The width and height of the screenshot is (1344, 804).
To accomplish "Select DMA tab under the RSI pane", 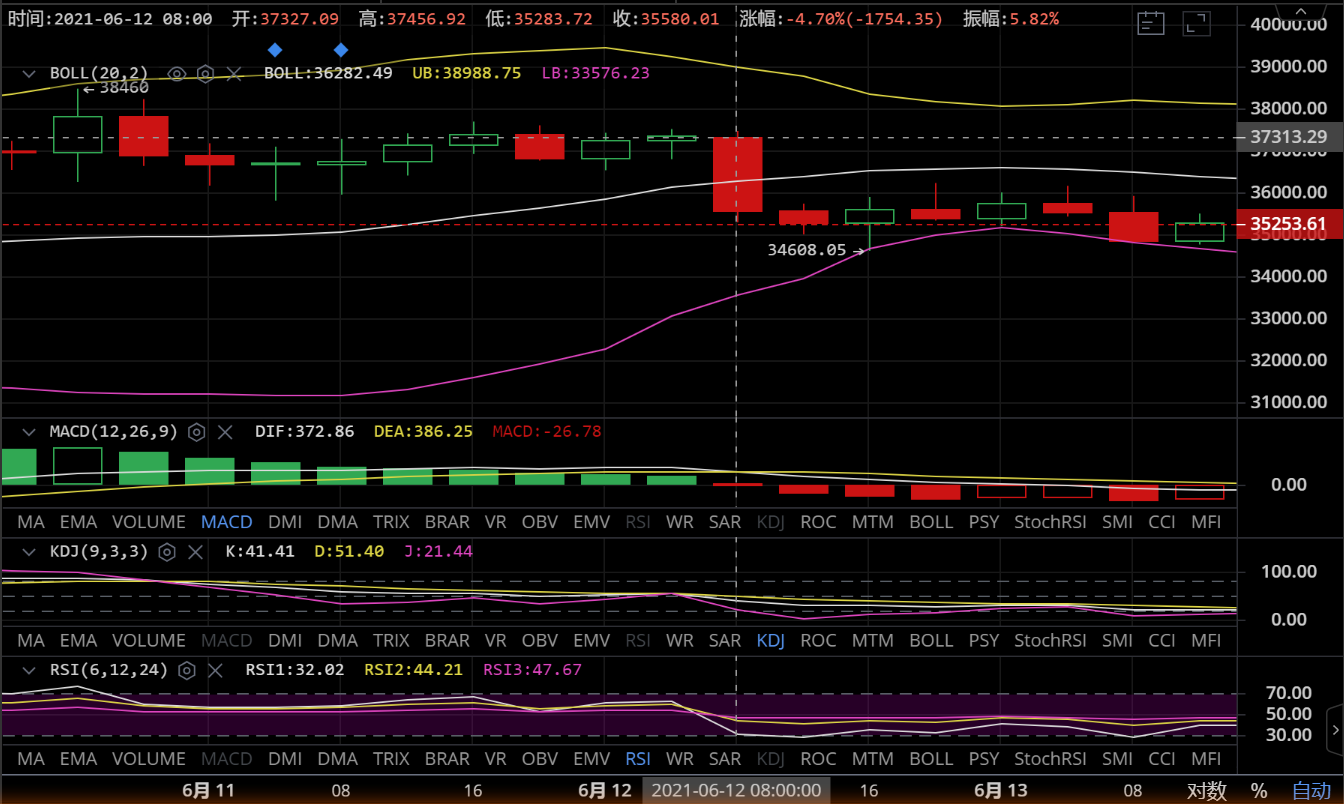I will [x=337, y=760].
